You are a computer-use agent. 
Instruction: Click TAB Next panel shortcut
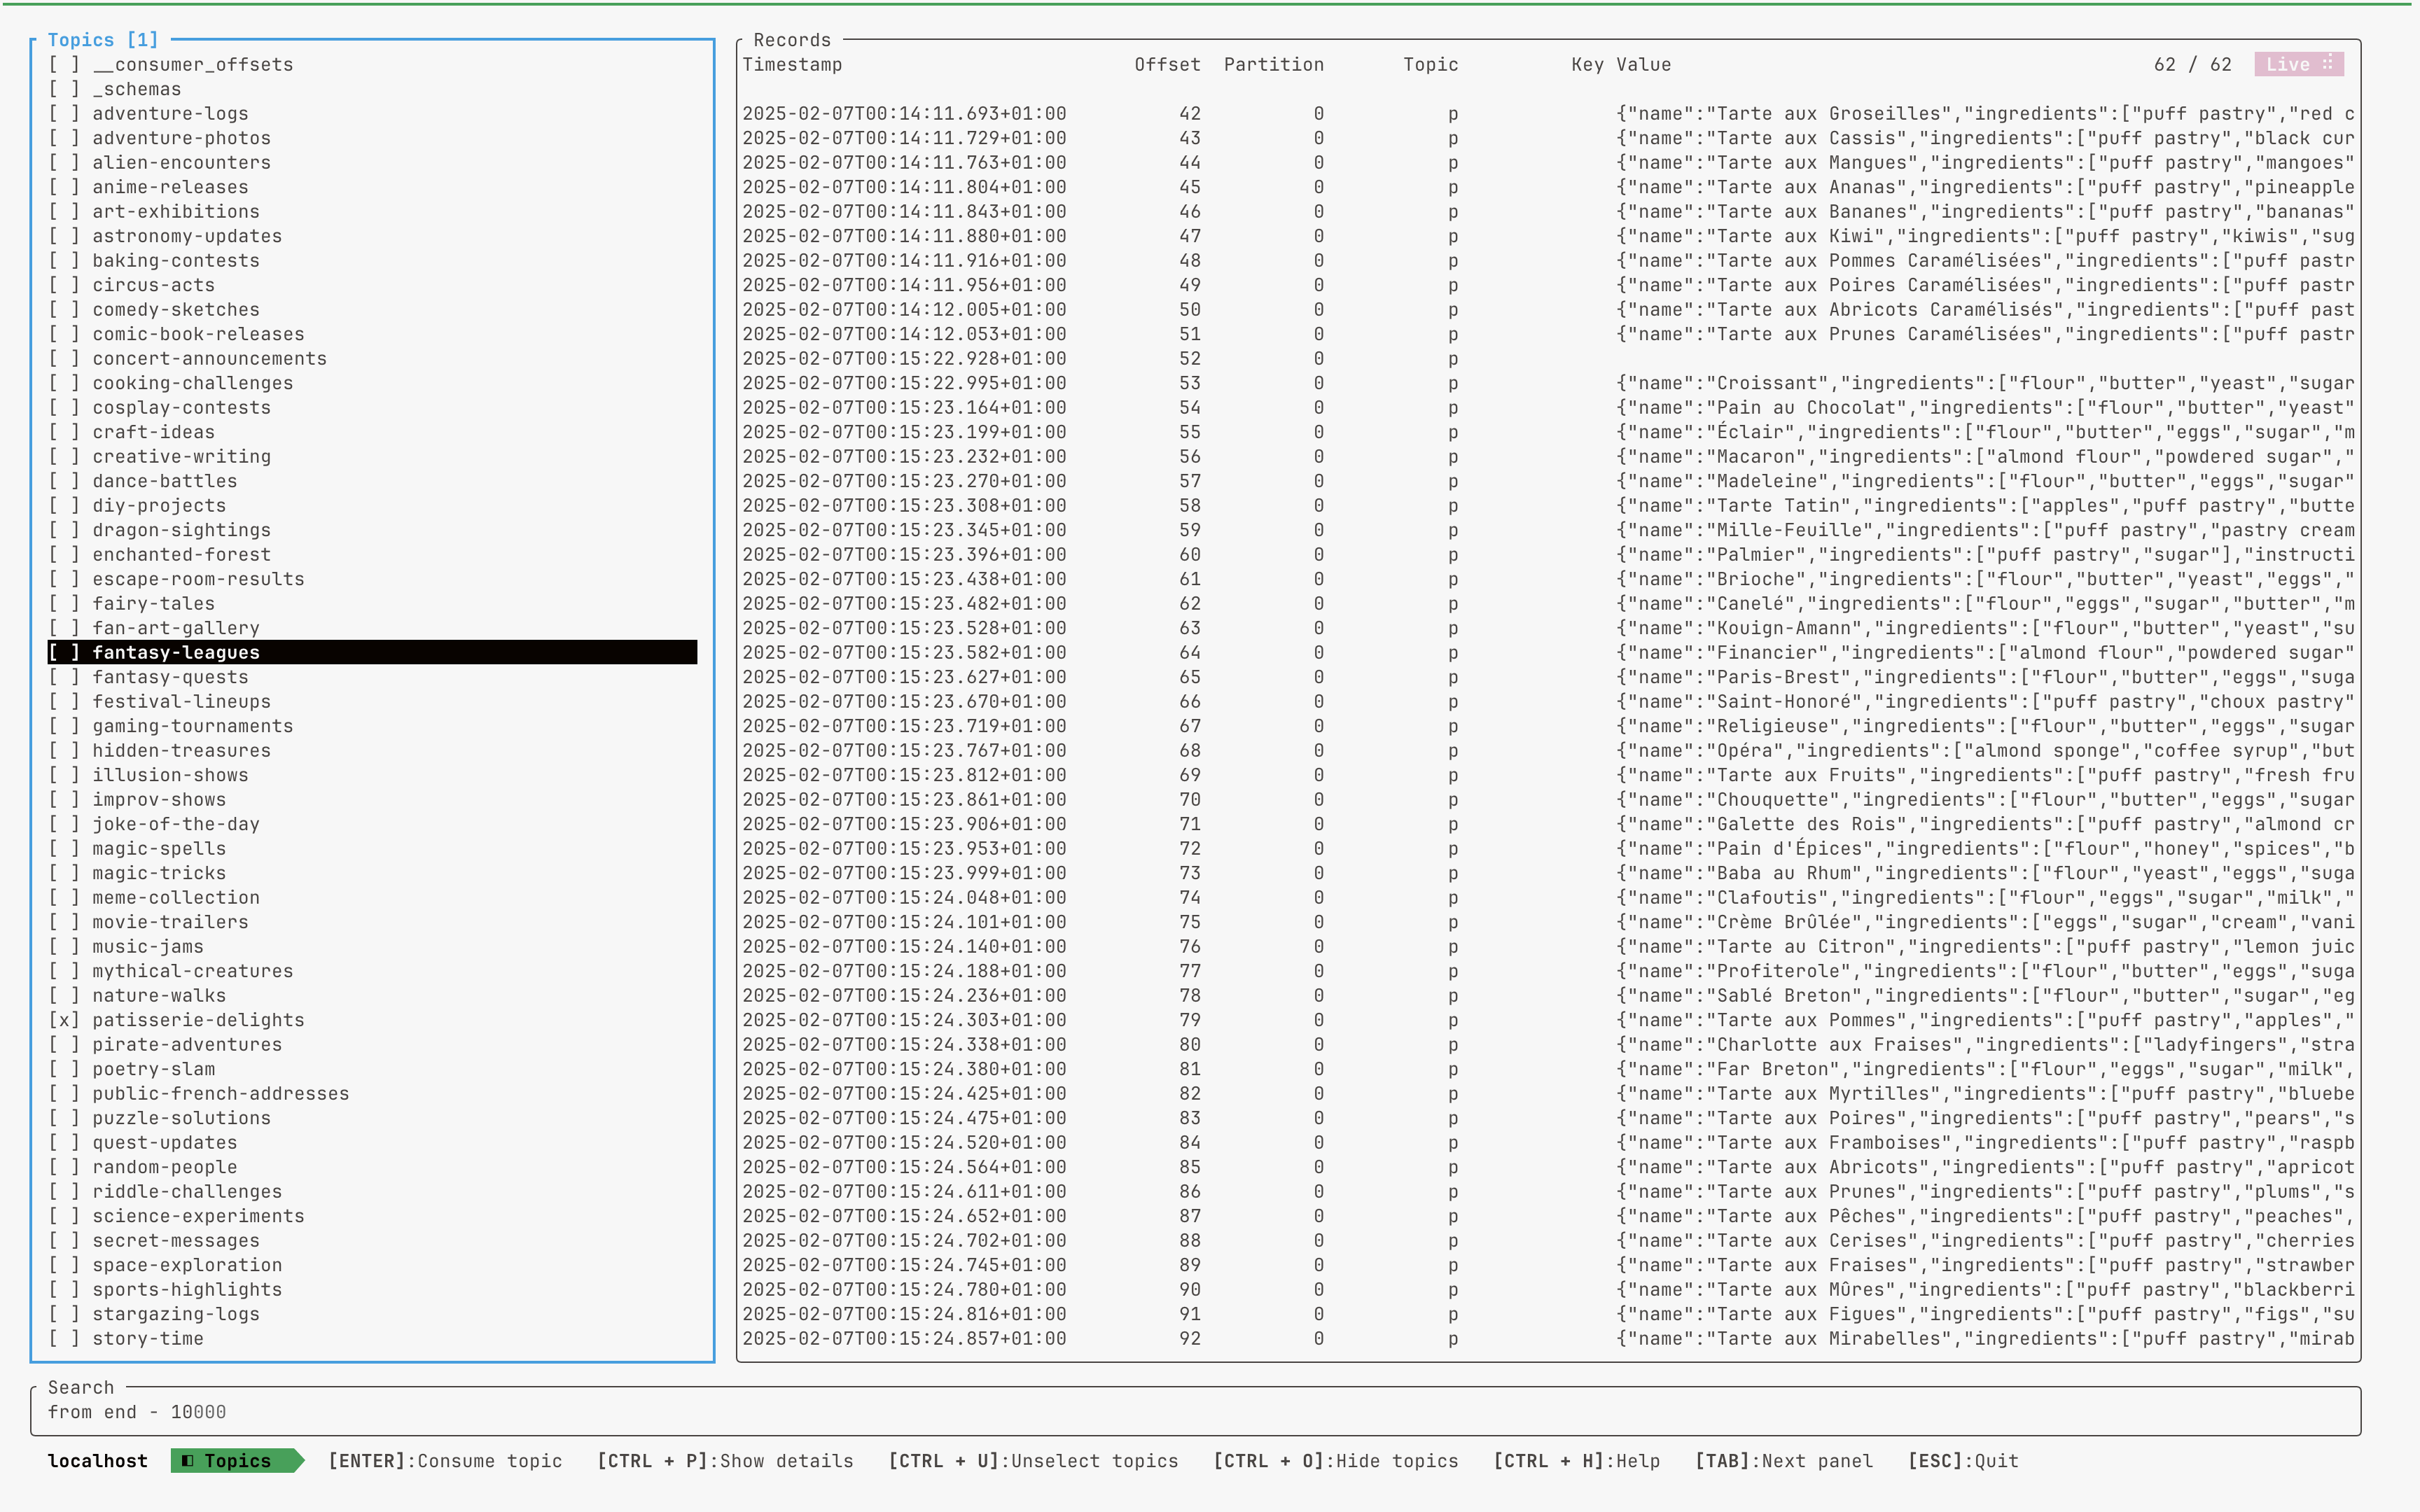point(1784,1461)
